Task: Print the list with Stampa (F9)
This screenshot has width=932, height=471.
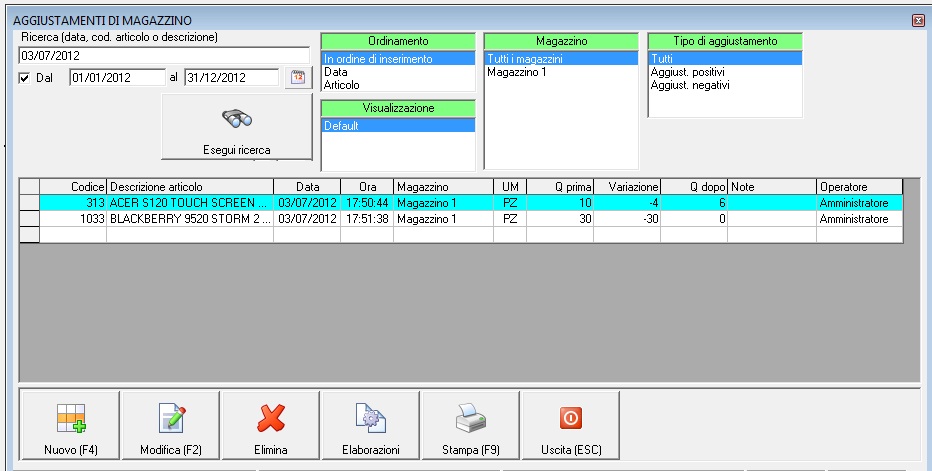Action: click(470, 426)
